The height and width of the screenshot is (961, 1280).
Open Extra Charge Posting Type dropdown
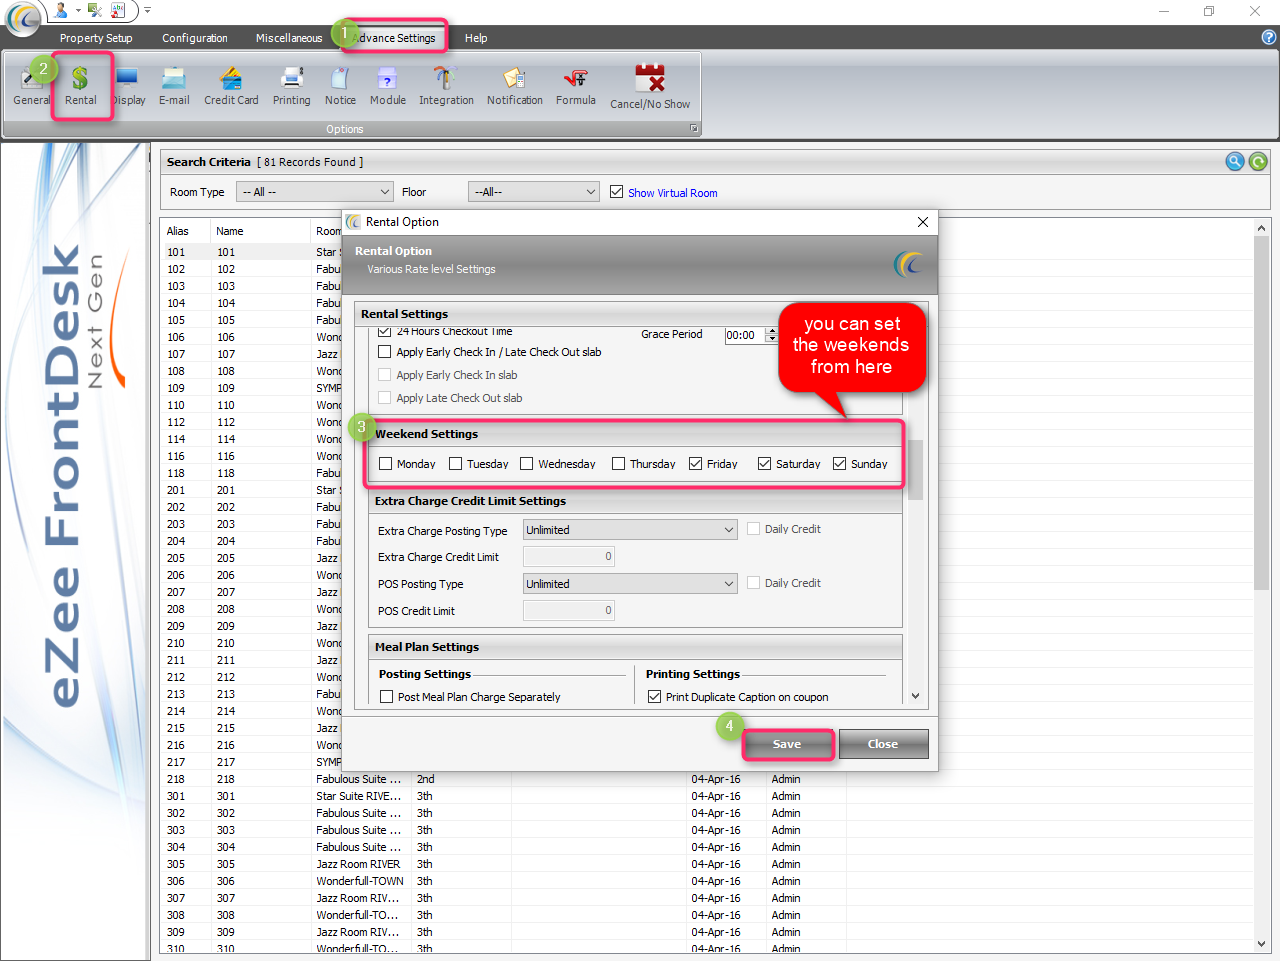tap(630, 530)
